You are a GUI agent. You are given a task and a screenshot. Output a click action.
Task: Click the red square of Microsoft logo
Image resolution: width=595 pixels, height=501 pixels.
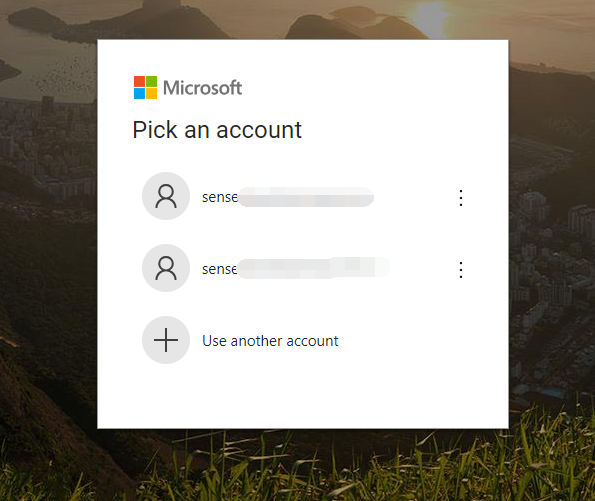click(x=139, y=81)
